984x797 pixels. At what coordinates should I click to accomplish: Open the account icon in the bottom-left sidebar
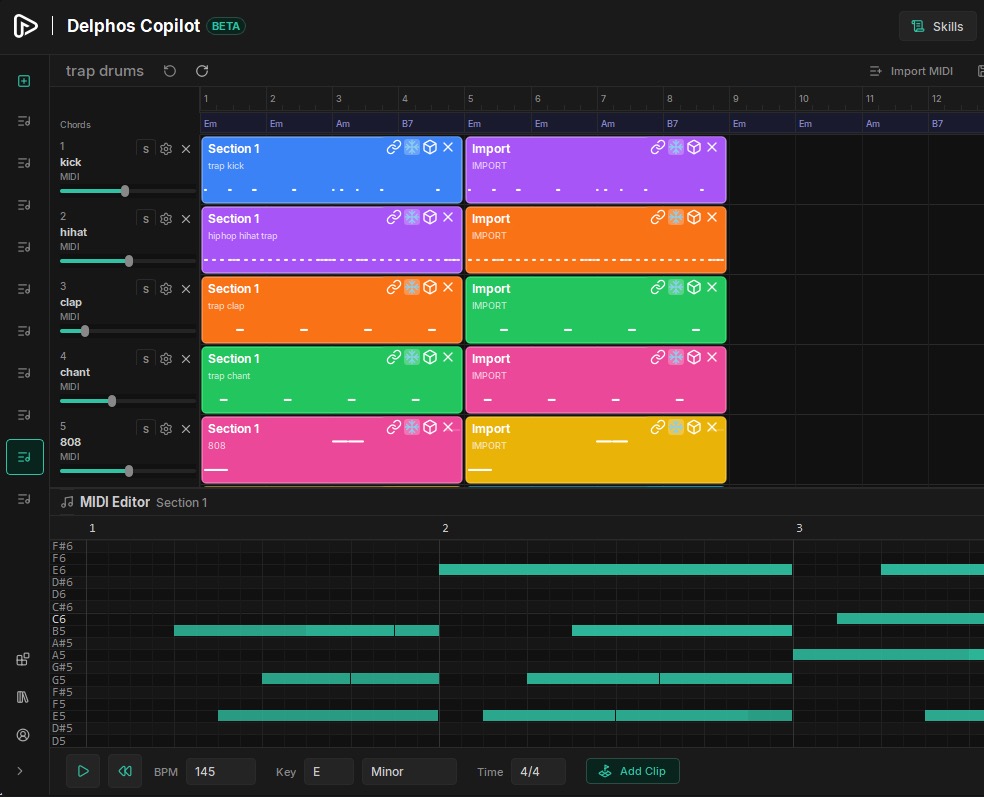pyautogui.click(x=23, y=735)
